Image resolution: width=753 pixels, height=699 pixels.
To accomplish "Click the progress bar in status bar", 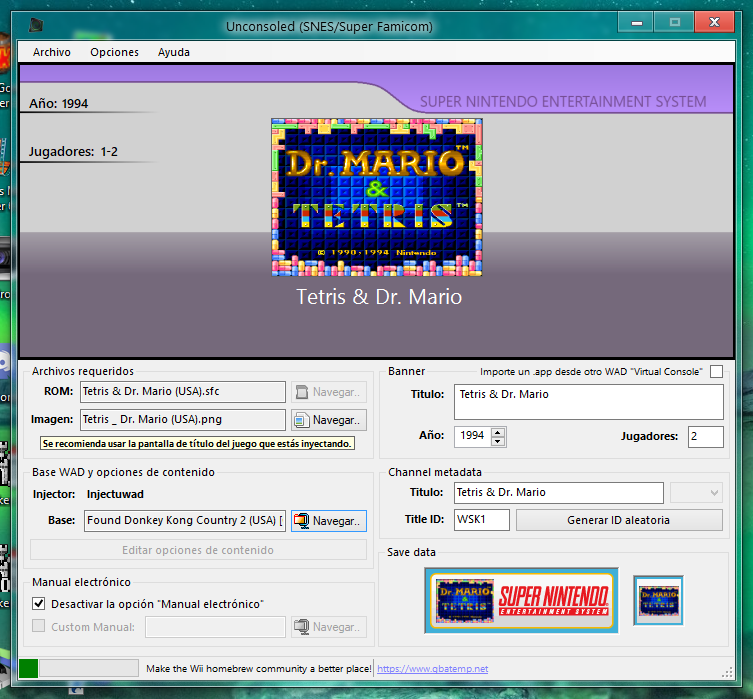I will click(89, 668).
